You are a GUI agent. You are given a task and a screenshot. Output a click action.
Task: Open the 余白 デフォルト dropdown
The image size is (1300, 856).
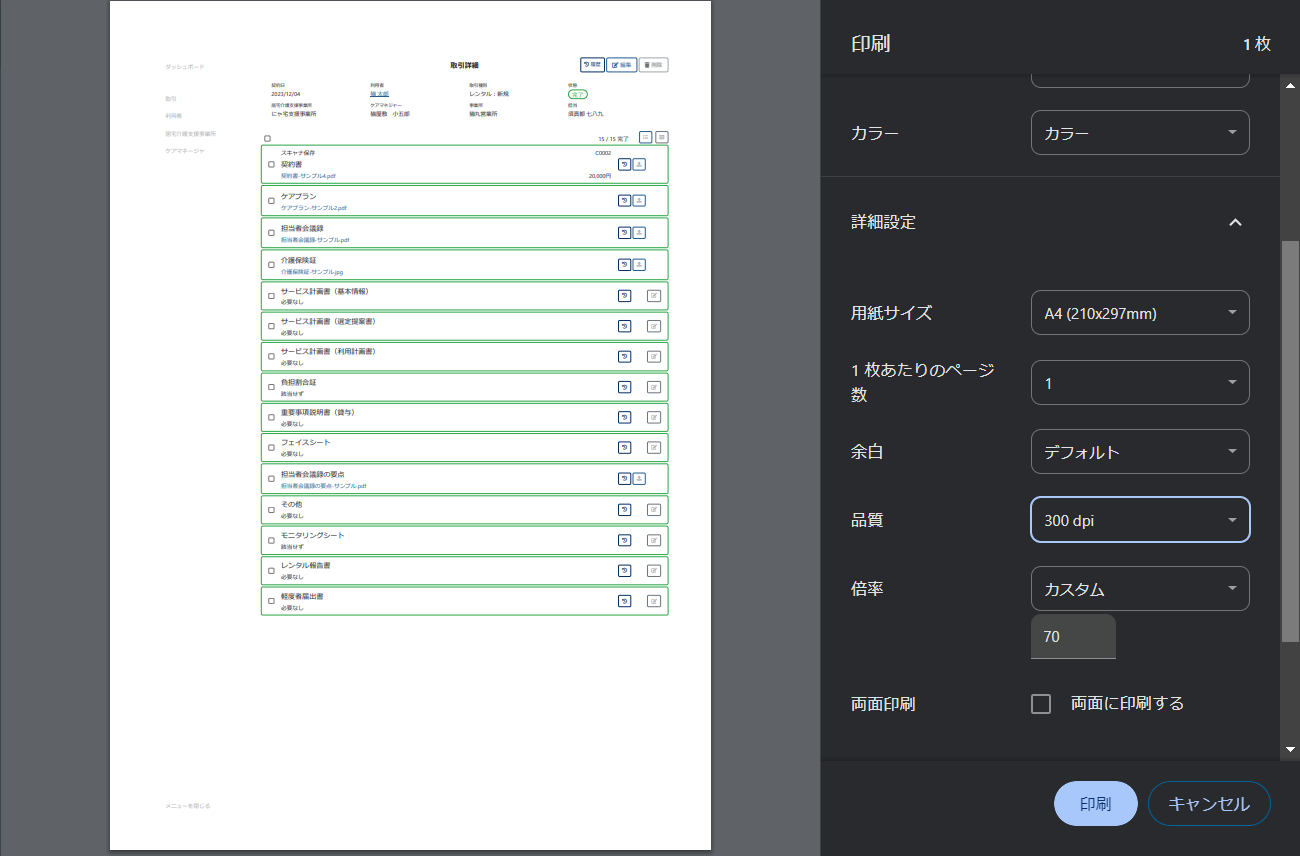(1140, 452)
